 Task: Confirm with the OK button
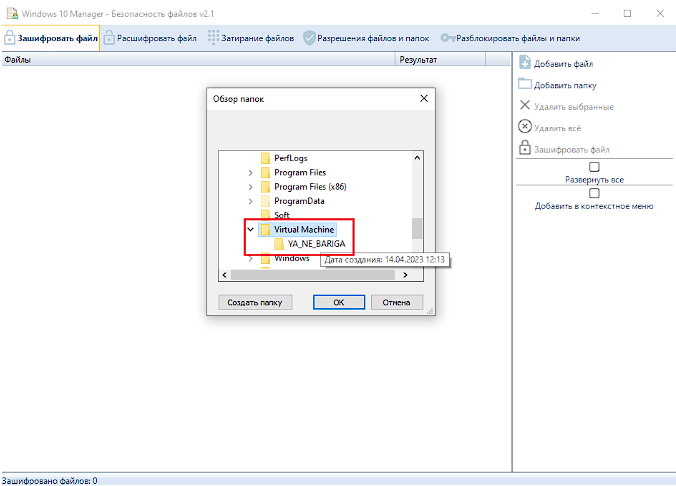pos(339,302)
